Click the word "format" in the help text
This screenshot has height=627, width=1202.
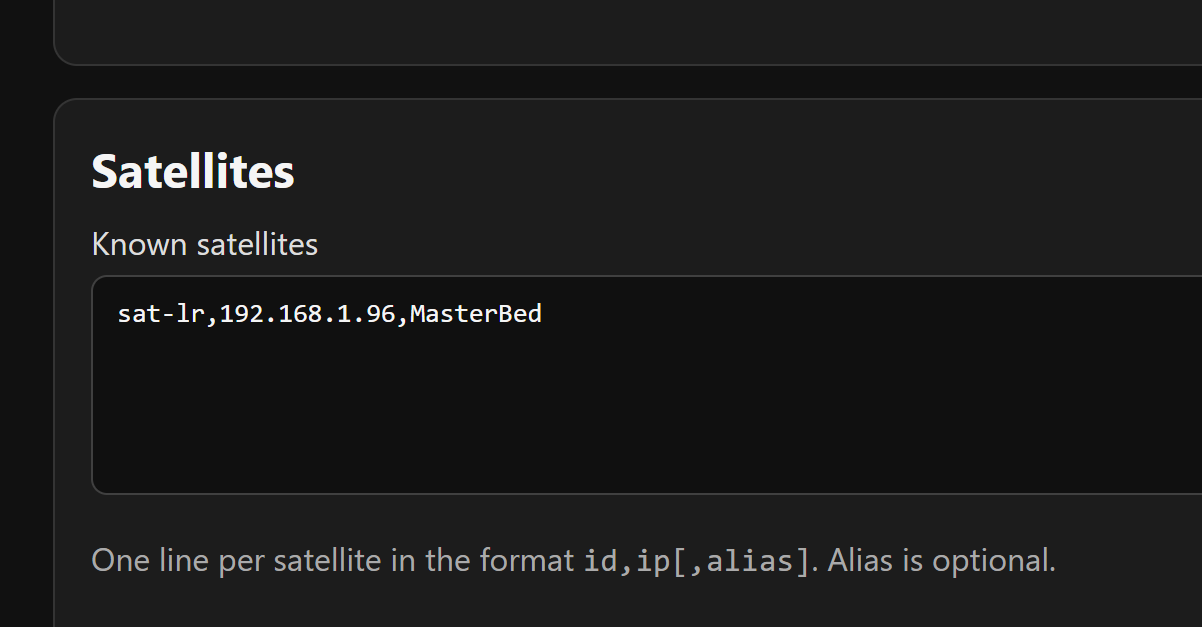pyautogui.click(x=527, y=560)
